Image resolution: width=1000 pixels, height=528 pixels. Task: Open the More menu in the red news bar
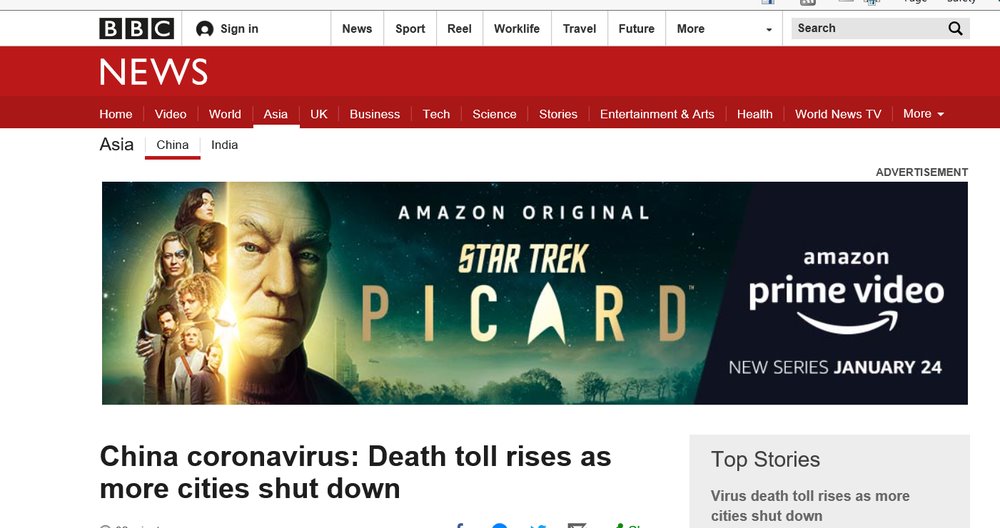coord(923,114)
